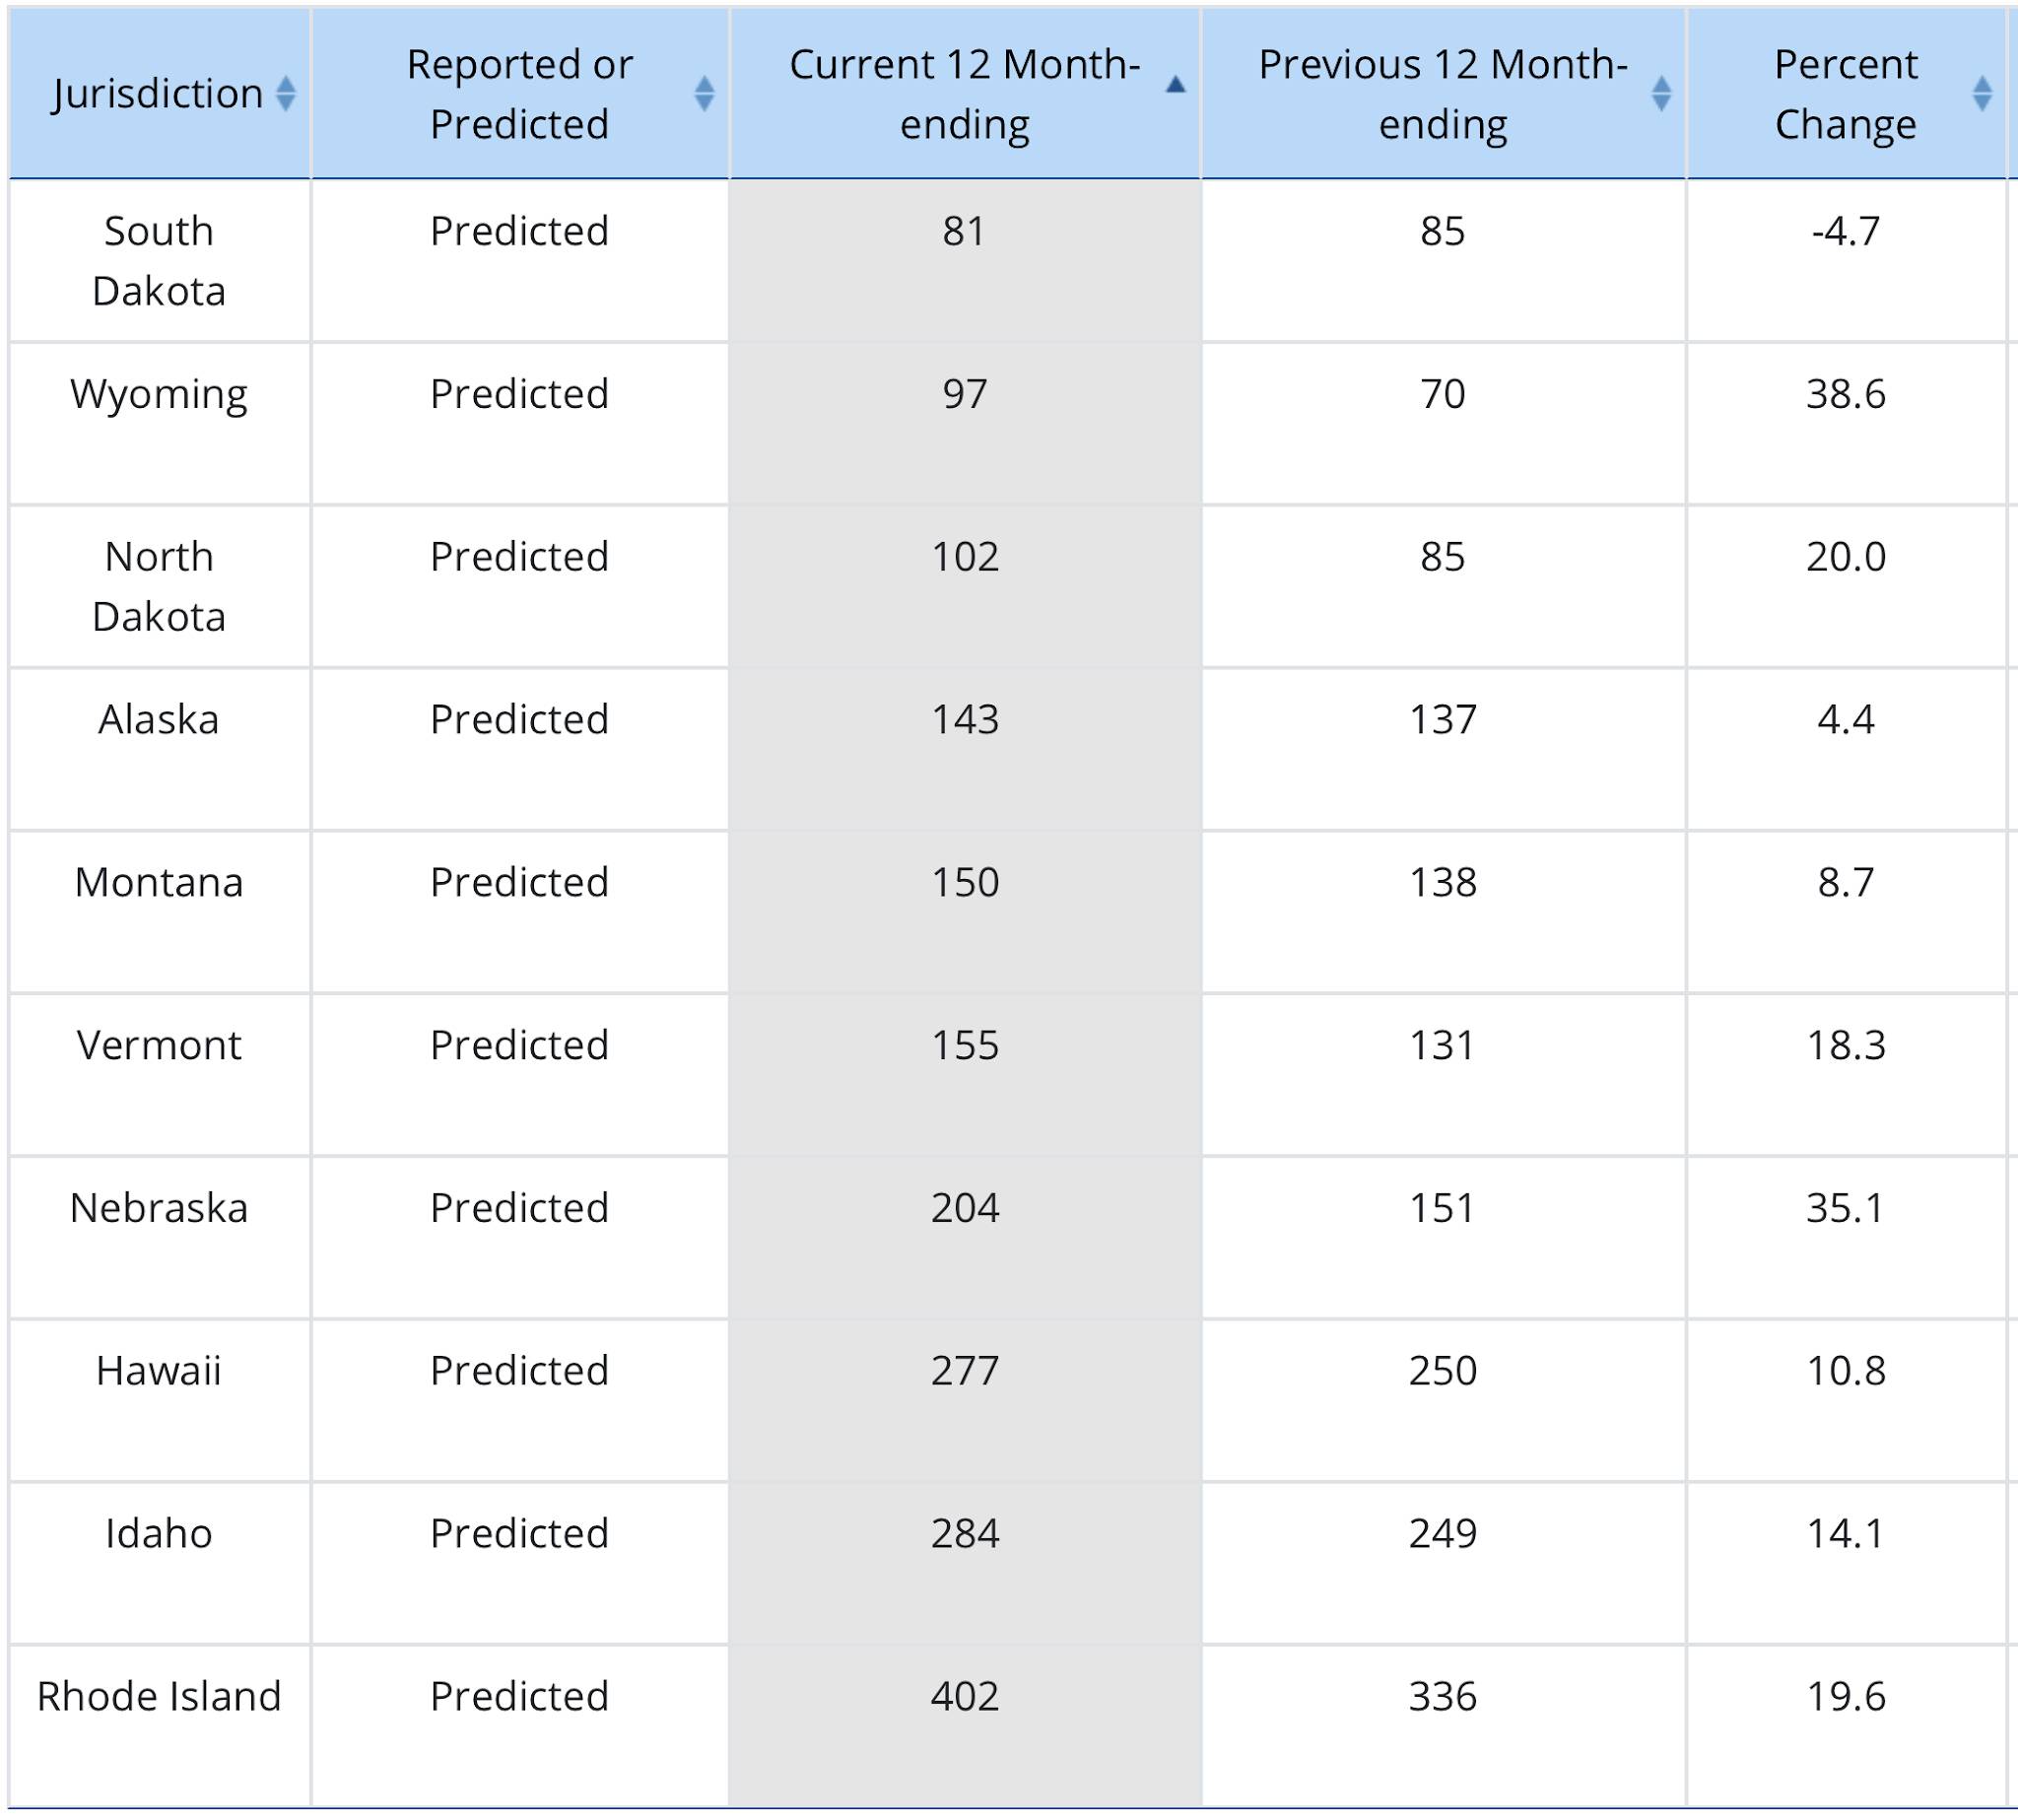Screen dimensions: 2018x1820
Task: Click the Reported or Predicted header text
Action: coord(520,94)
